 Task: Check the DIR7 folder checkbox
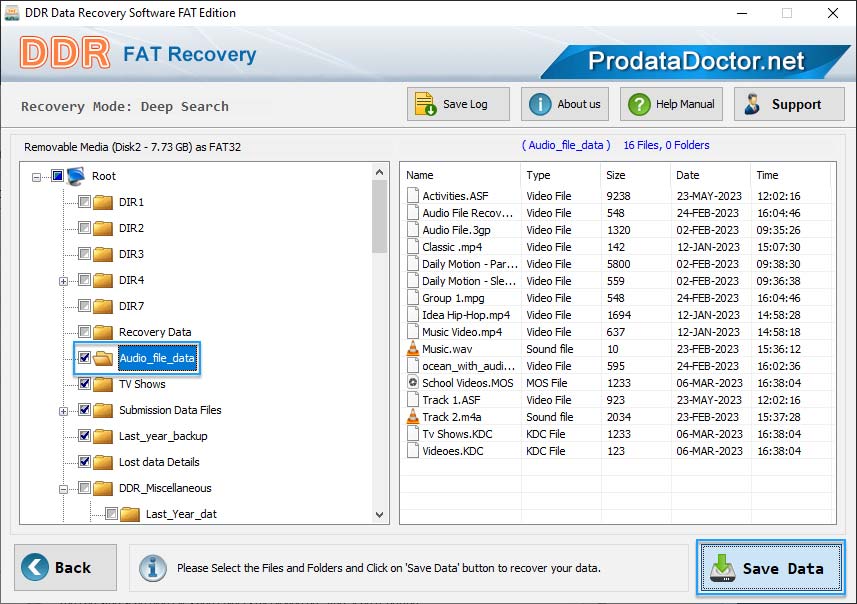tap(84, 305)
